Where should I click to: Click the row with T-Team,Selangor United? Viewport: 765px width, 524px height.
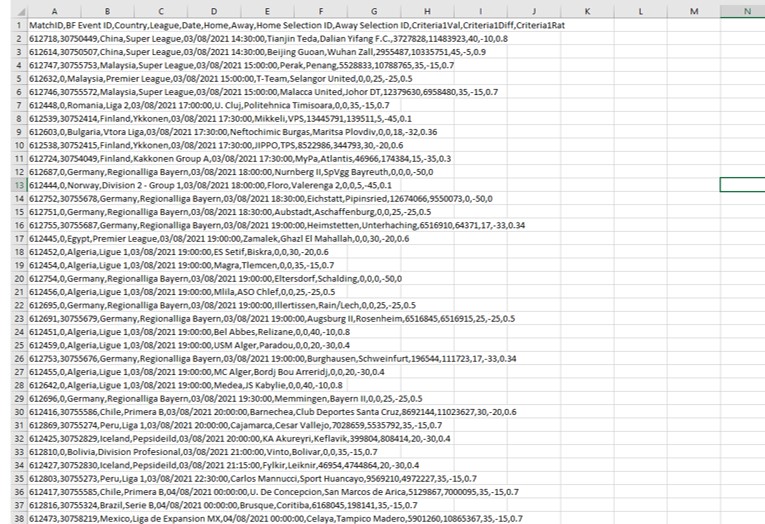pos(221,79)
